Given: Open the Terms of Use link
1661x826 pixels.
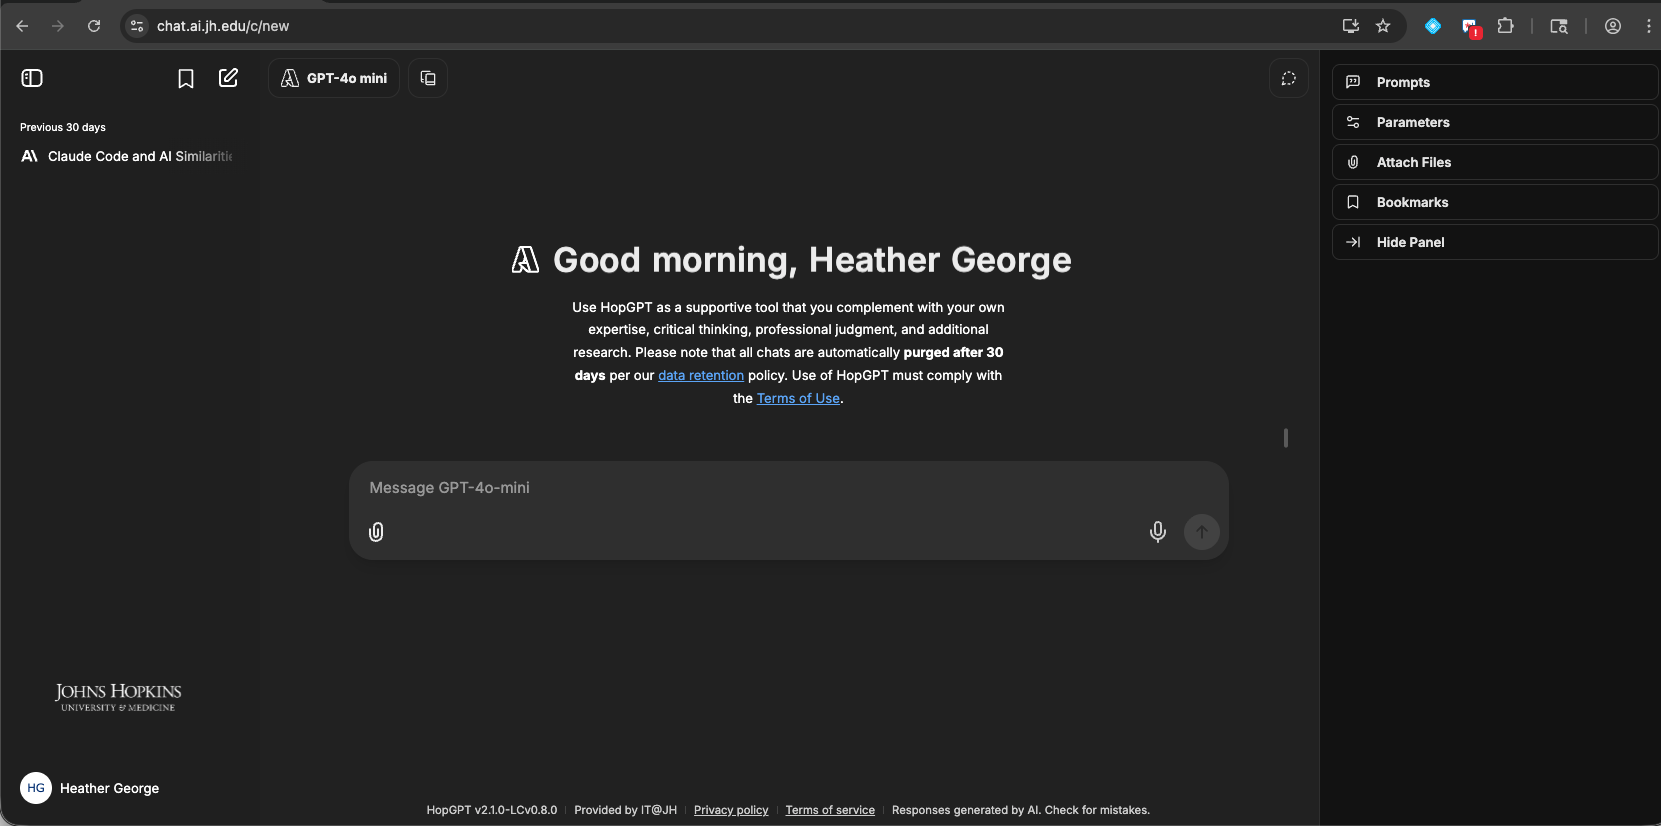Looking at the screenshot, I should coord(798,398).
